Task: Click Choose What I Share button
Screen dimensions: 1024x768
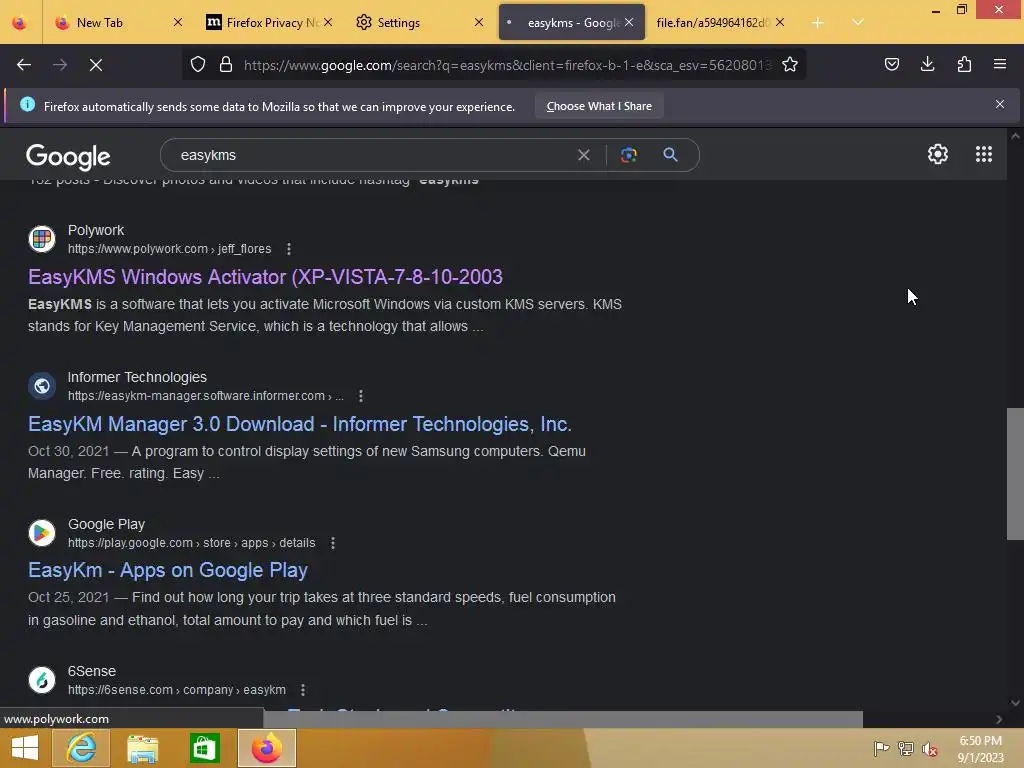Action: [x=599, y=106]
